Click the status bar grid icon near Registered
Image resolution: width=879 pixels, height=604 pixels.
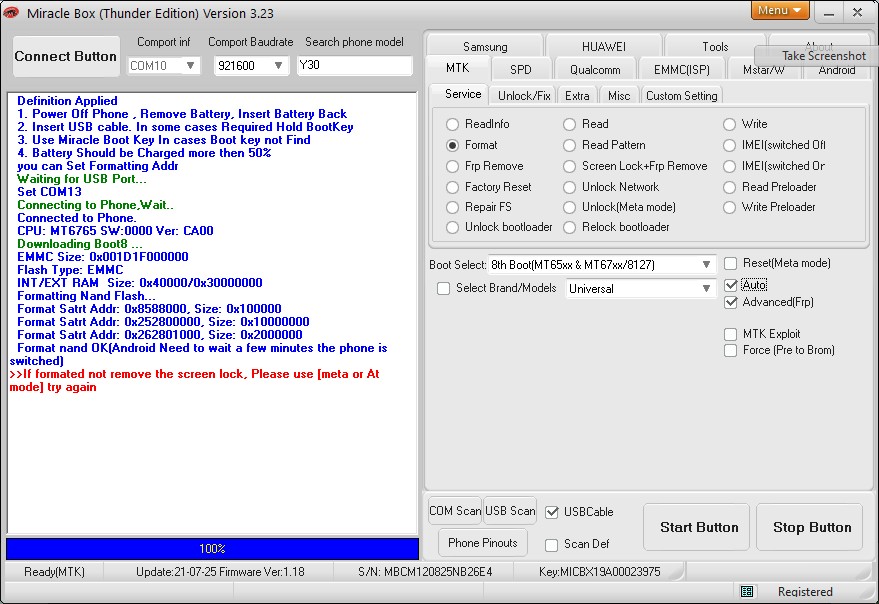(747, 591)
